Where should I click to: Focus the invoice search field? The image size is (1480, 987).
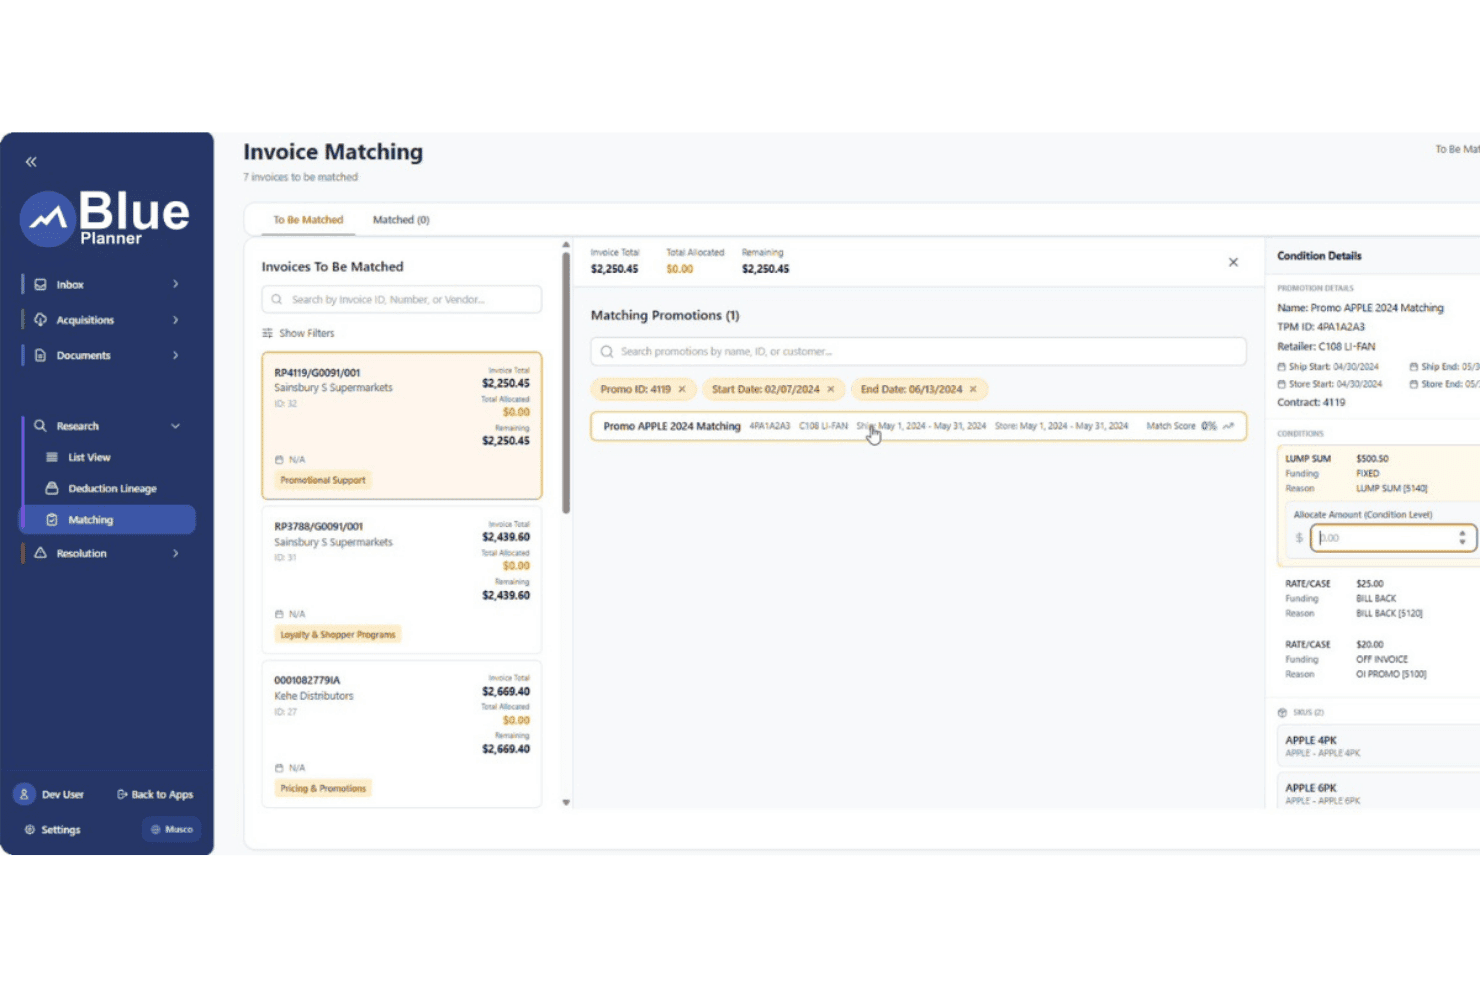point(402,299)
